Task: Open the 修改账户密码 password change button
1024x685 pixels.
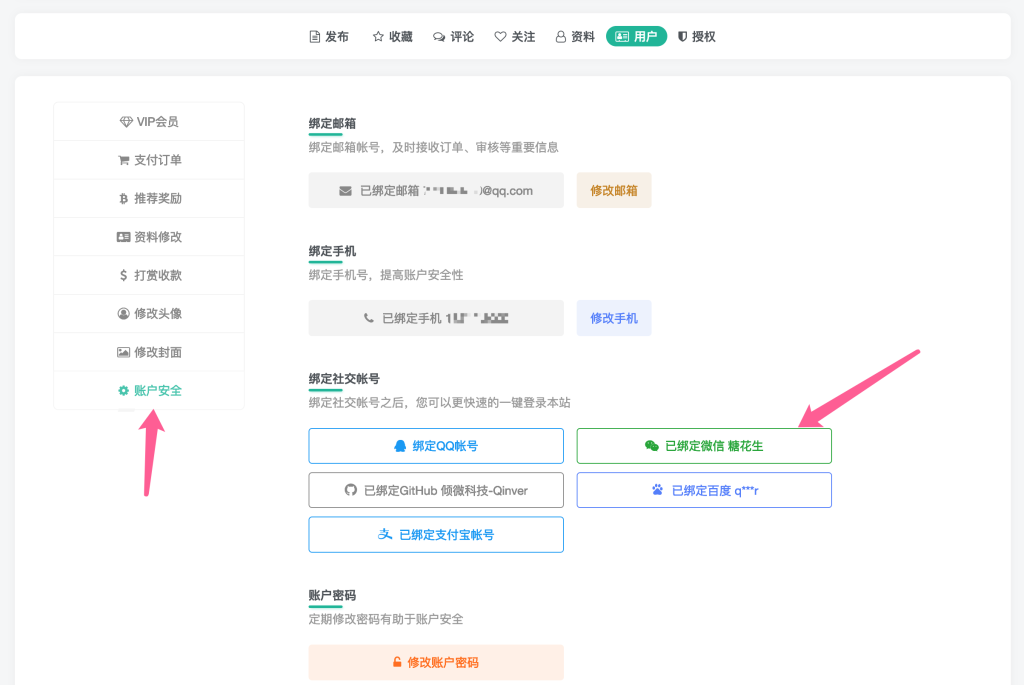Action: click(435, 662)
